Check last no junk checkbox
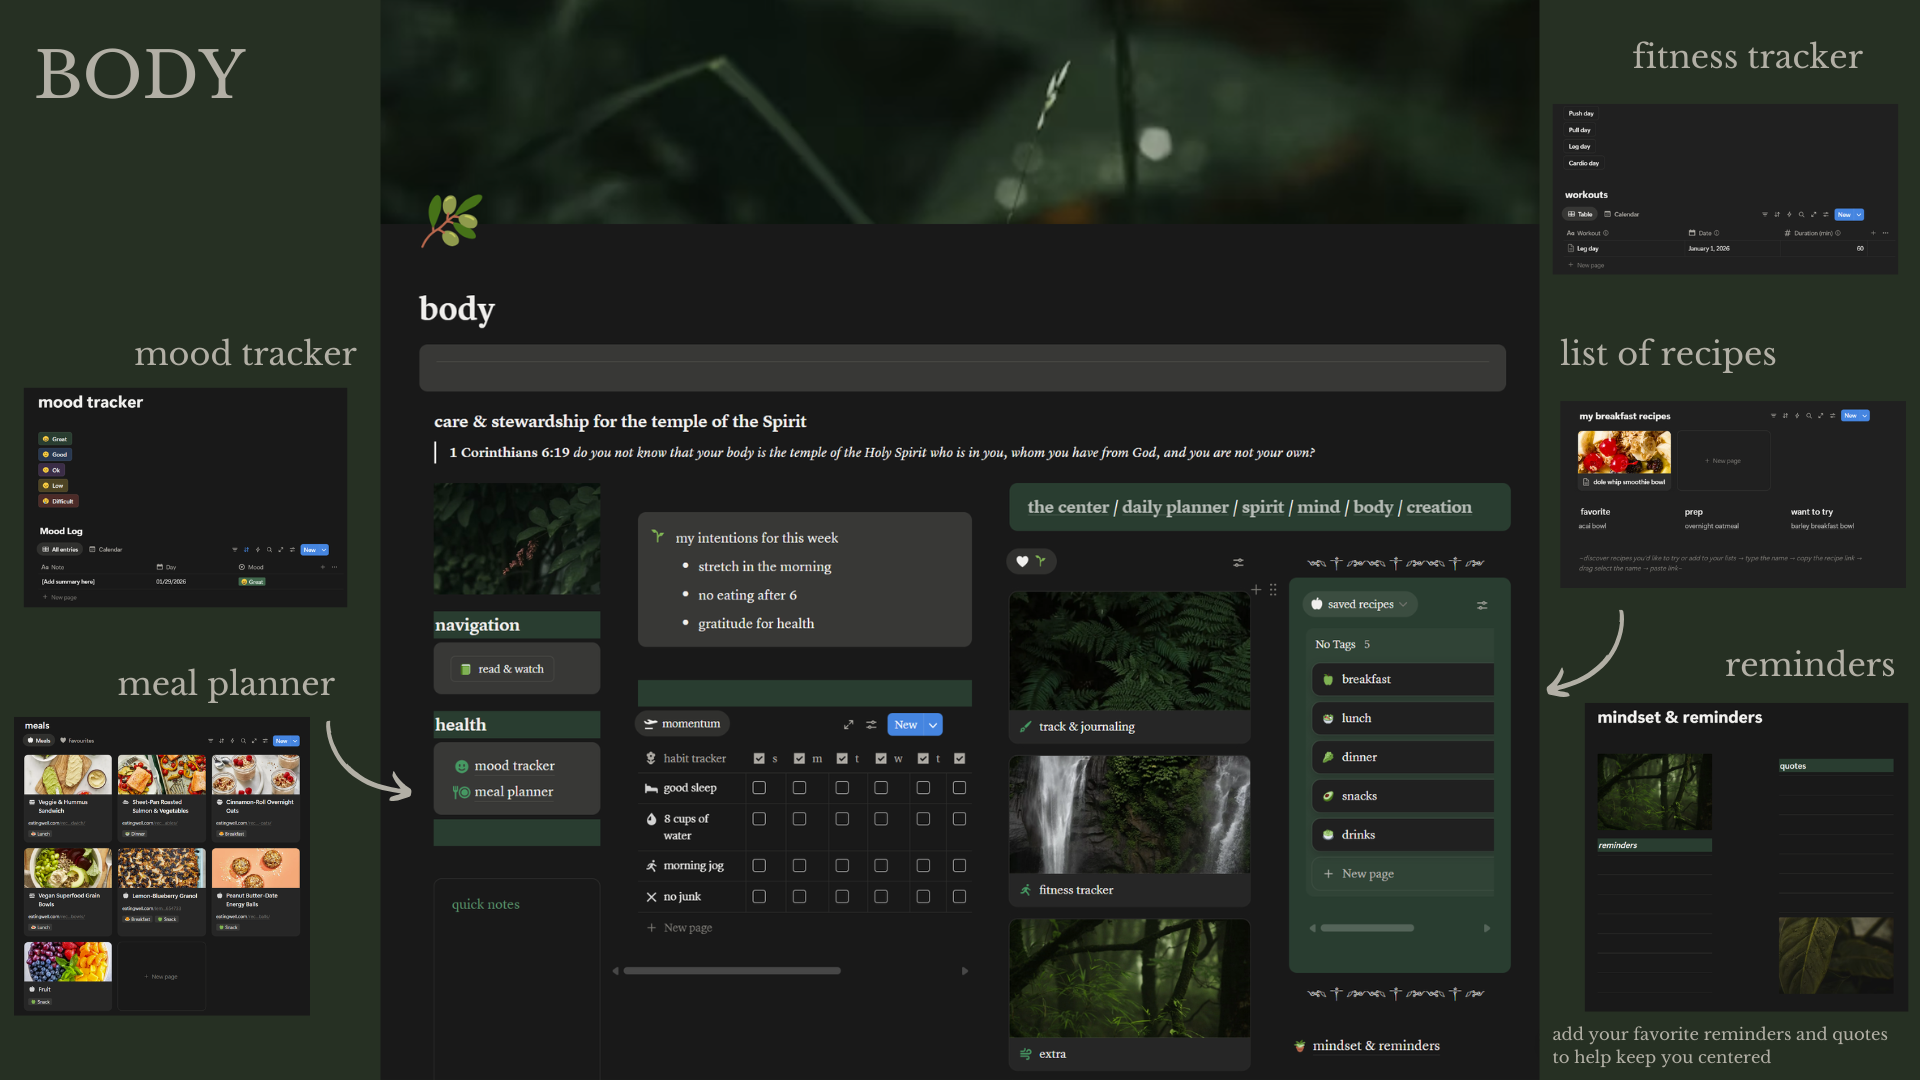The width and height of the screenshot is (1920, 1080). 959,897
